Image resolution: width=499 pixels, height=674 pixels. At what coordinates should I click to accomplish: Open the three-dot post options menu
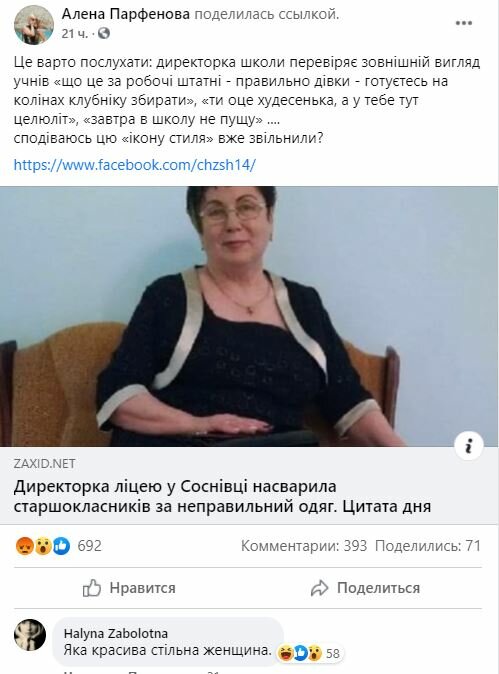464,23
